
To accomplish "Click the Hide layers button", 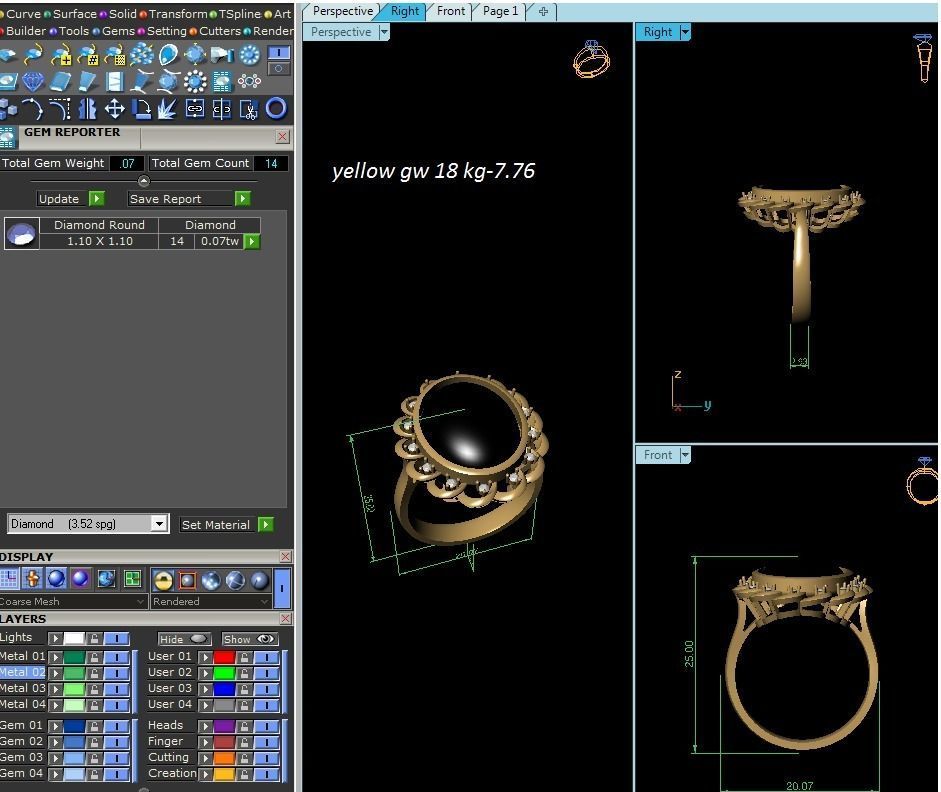I will click(x=184, y=639).
